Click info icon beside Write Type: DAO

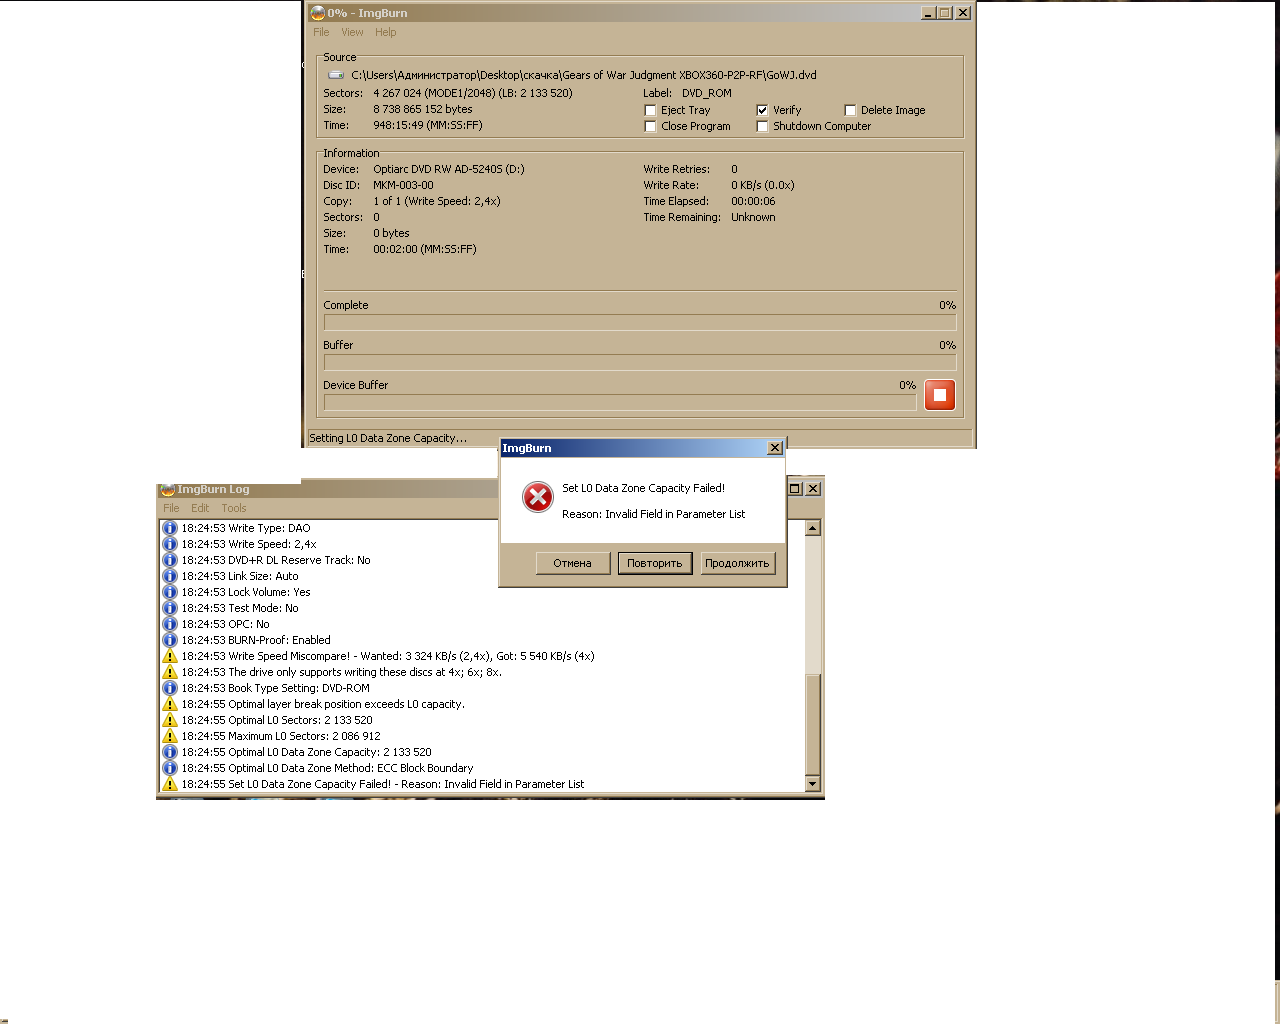coord(170,528)
